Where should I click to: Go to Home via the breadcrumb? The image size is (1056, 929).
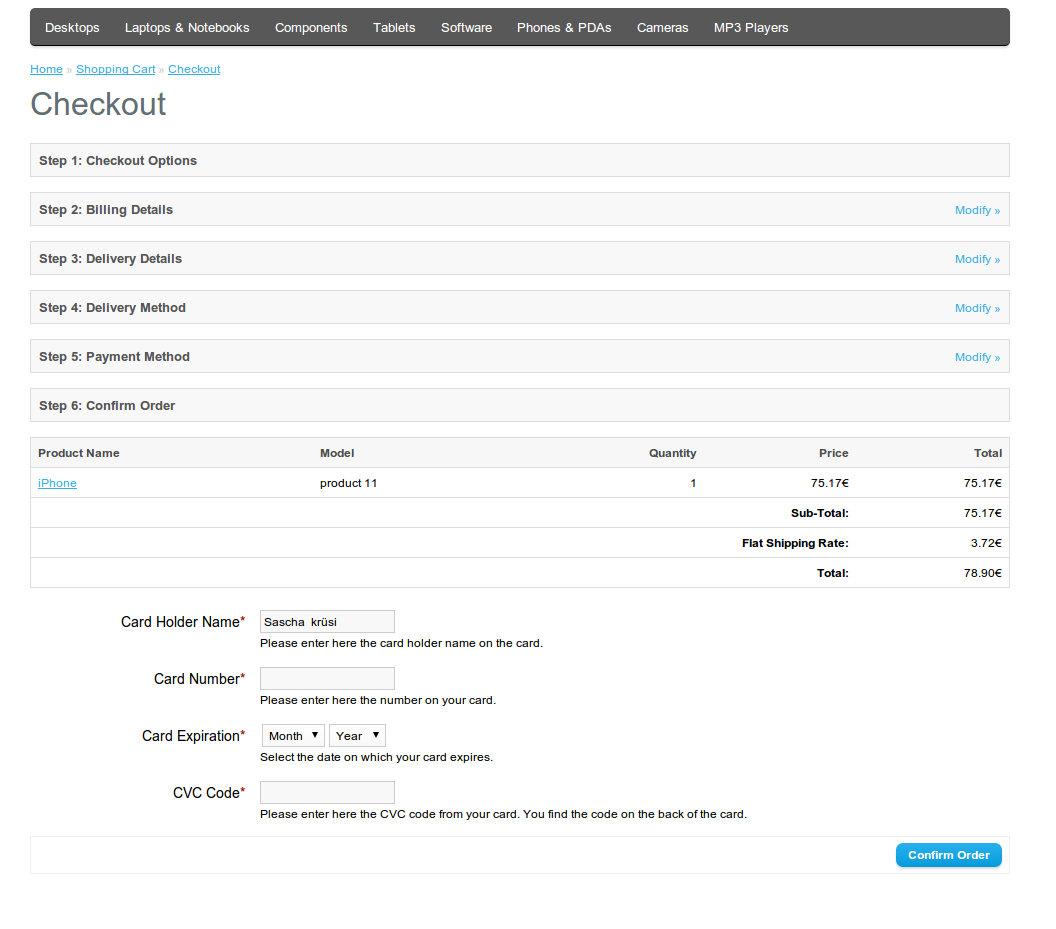click(x=46, y=69)
